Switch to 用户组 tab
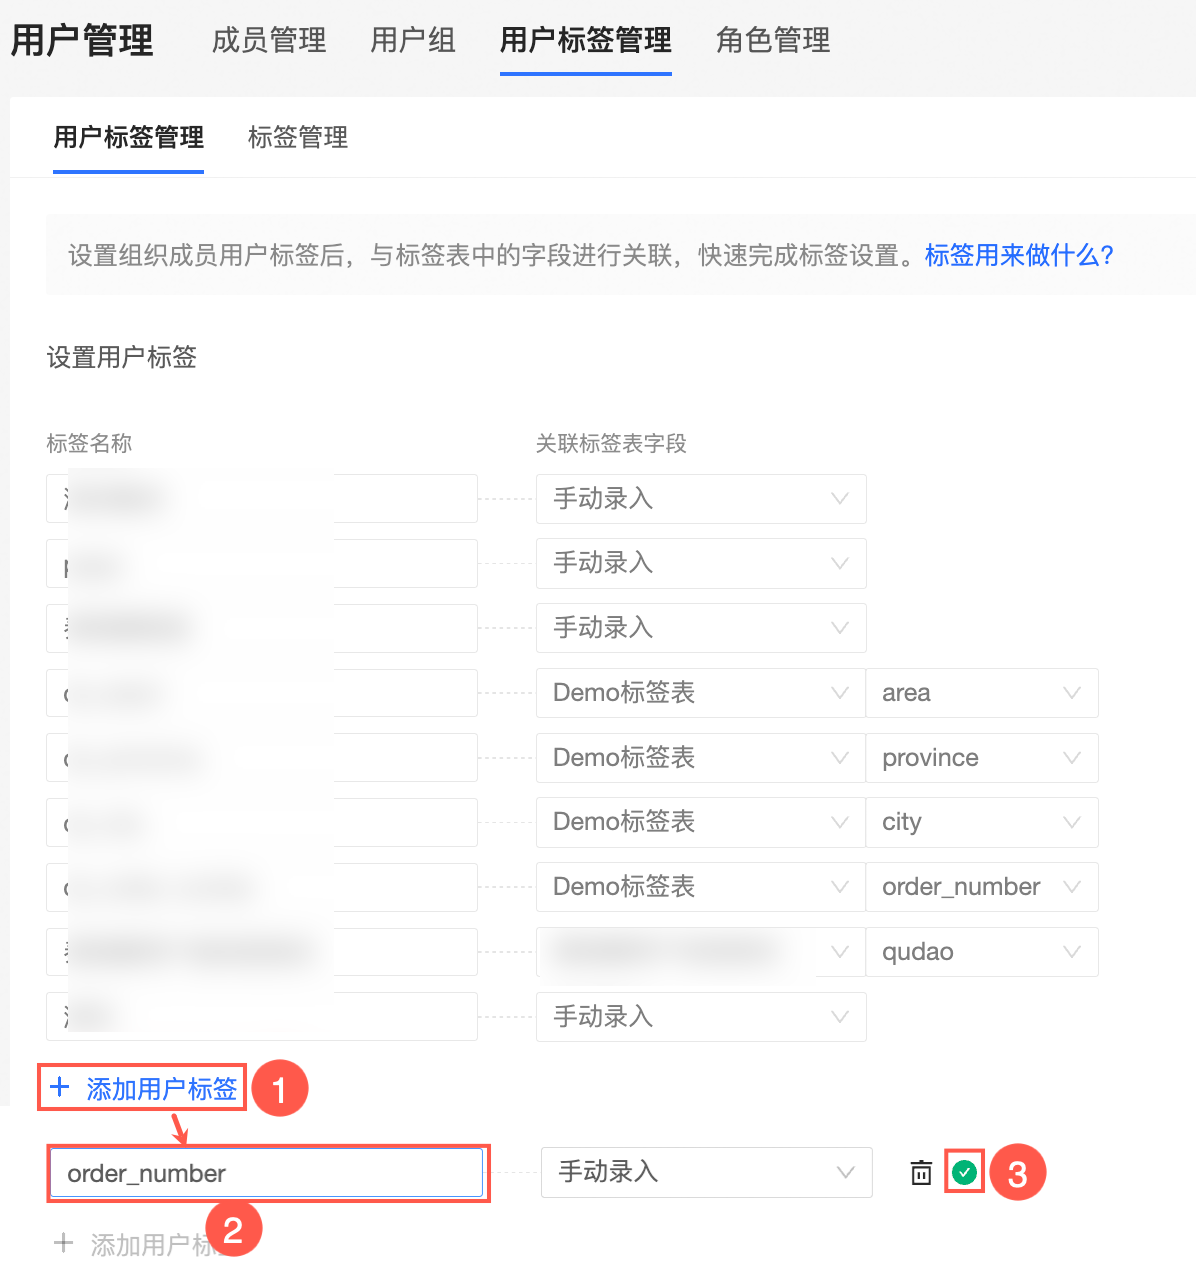1196x1282 pixels. tap(413, 40)
